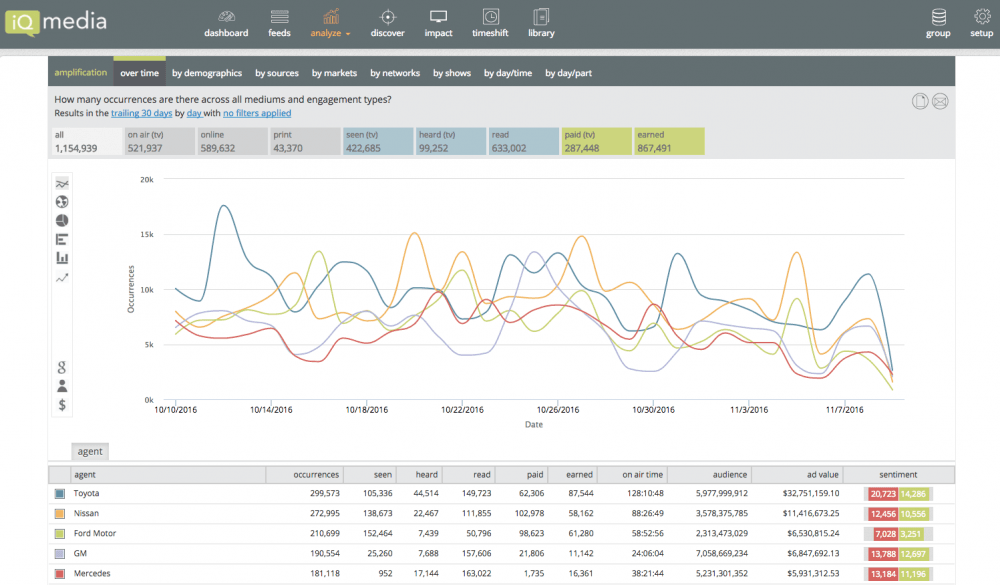Open the analyze dropdown menu
1000x585 pixels.
point(330,23)
